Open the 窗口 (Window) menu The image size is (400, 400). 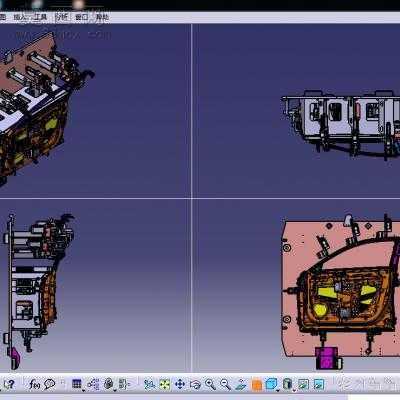coord(82,17)
